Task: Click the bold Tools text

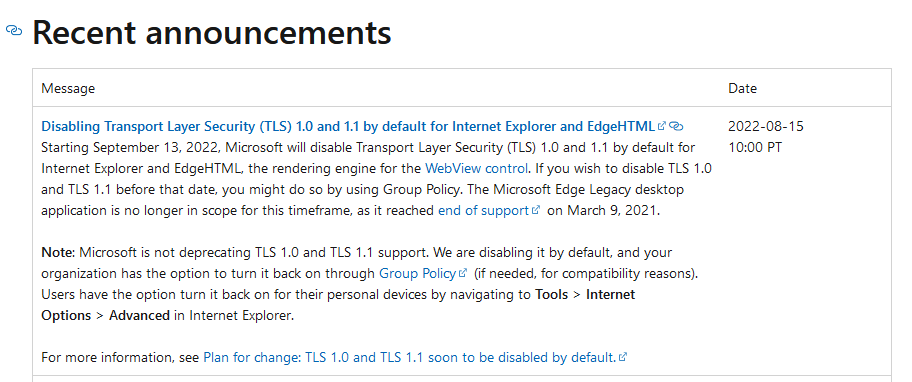Action: coord(551,294)
